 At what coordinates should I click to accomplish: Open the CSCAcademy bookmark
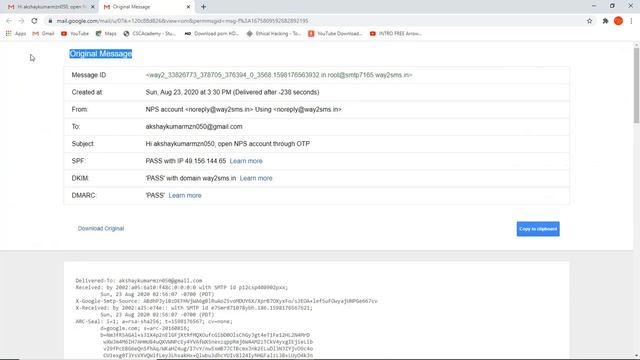(x=150, y=33)
